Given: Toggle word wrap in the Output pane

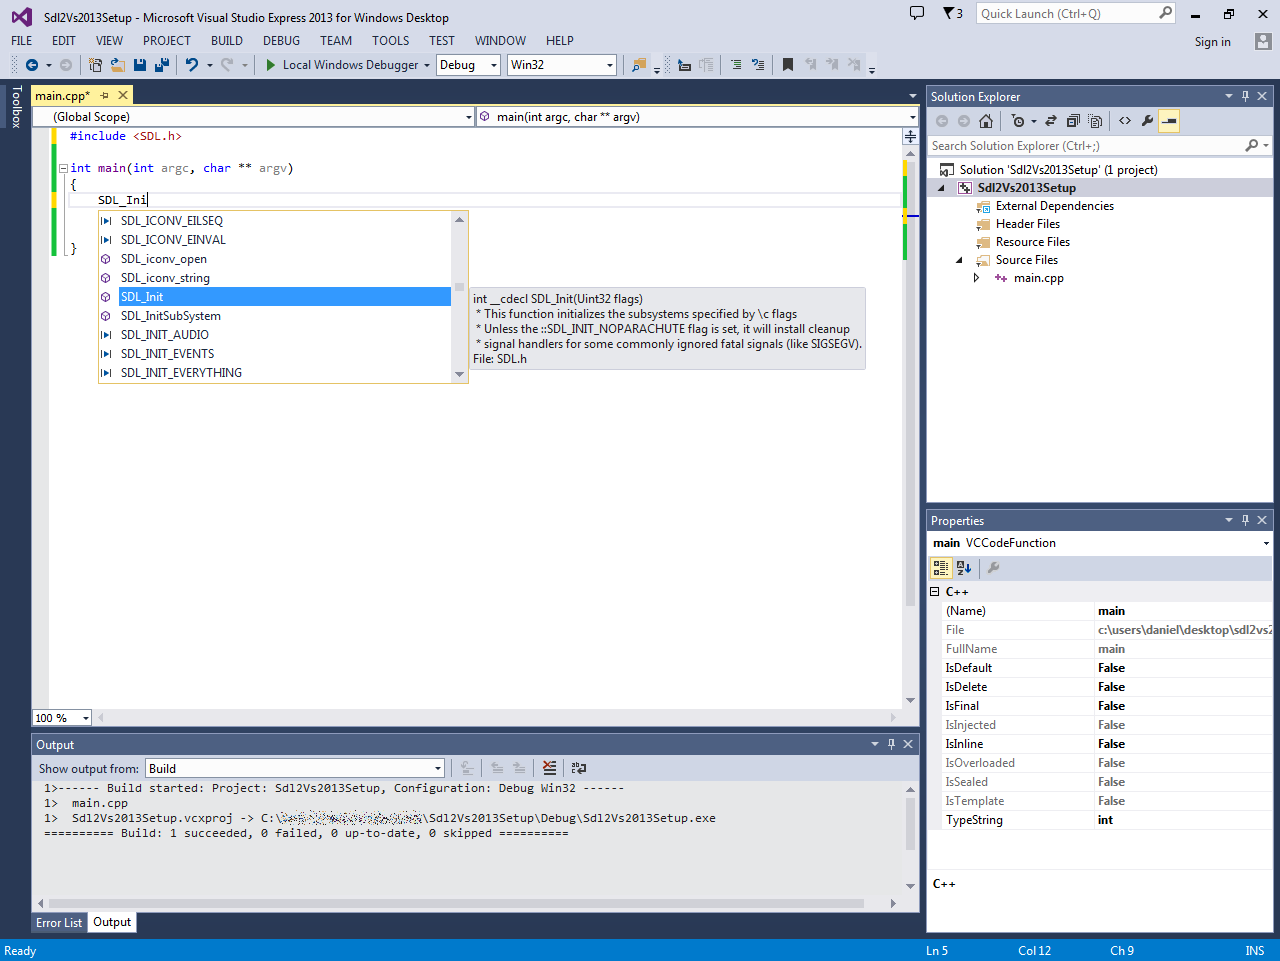Looking at the screenshot, I should (x=578, y=768).
